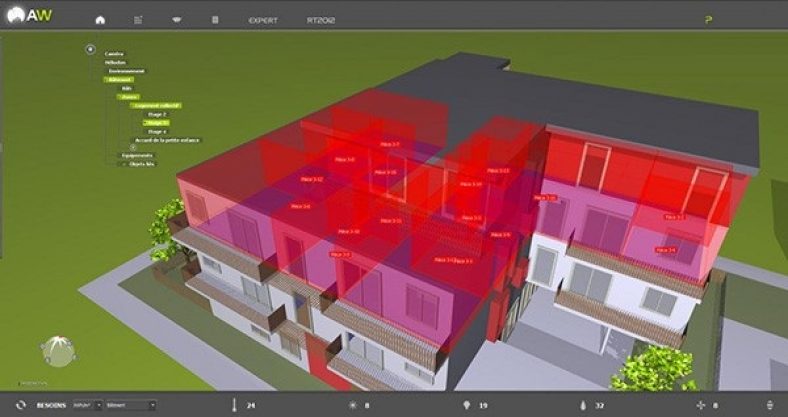Open the RT2012 tab
This screenshot has width=788, height=417.
pyautogui.click(x=321, y=21)
